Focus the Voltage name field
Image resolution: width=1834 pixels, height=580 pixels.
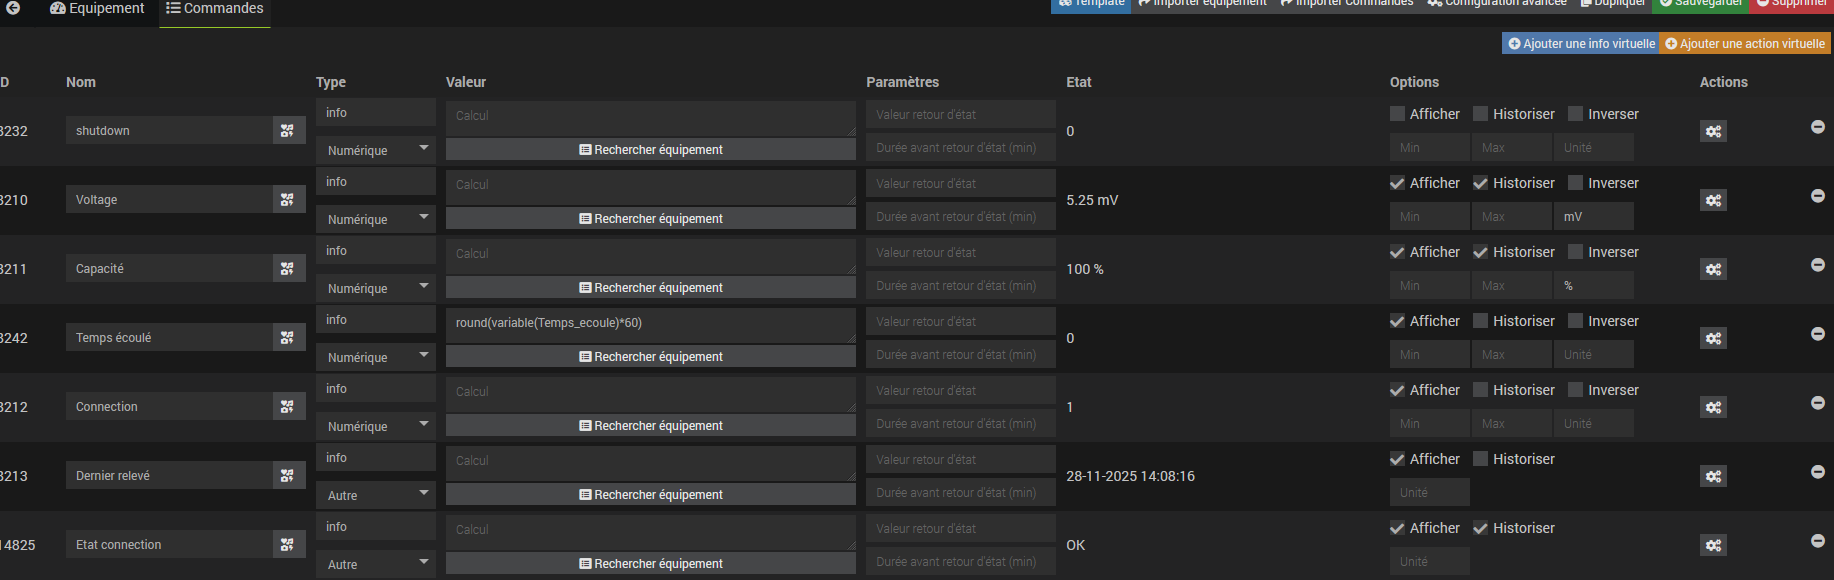pos(170,199)
